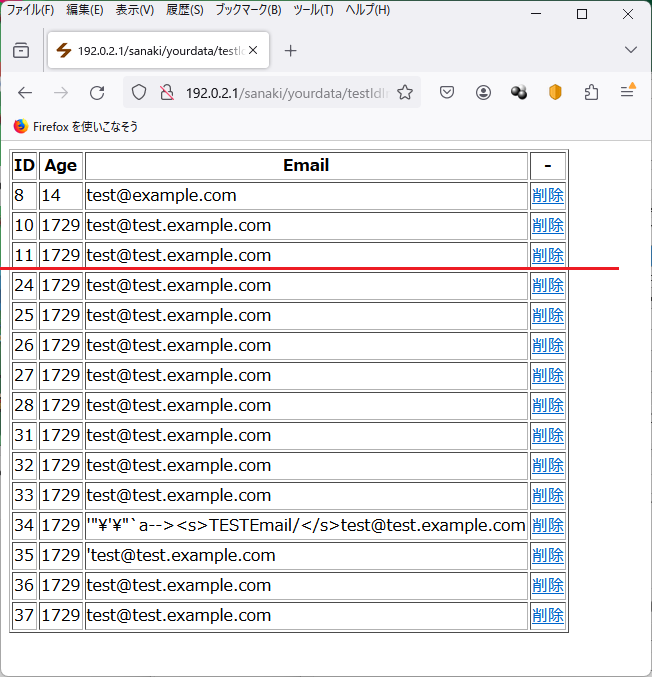The height and width of the screenshot is (677, 652).
Task: Open a new tab with plus
Action: [x=291, y=51]
